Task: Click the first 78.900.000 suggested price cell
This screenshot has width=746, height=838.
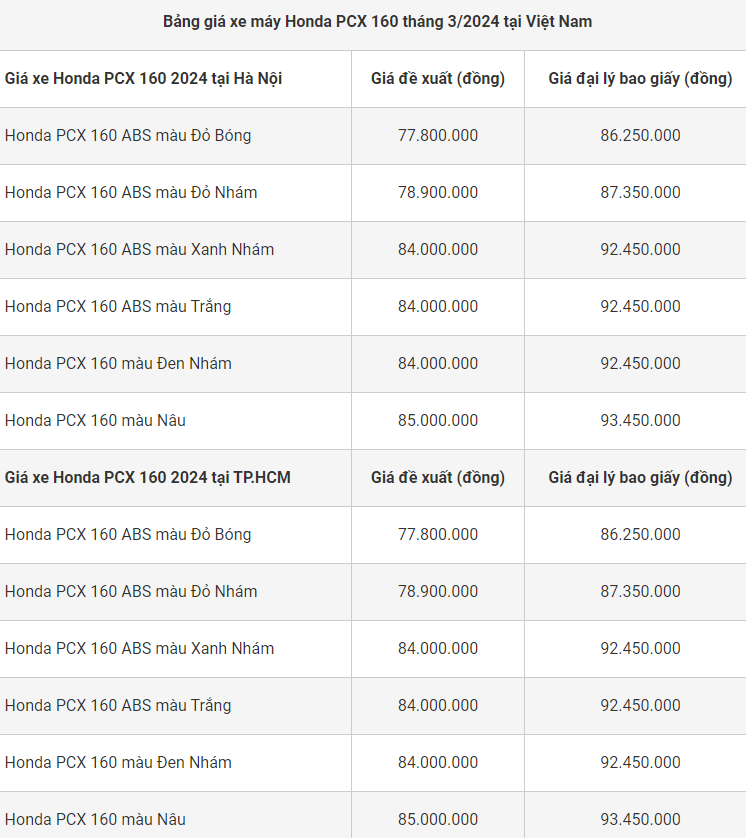Action: tap(438, 192)
